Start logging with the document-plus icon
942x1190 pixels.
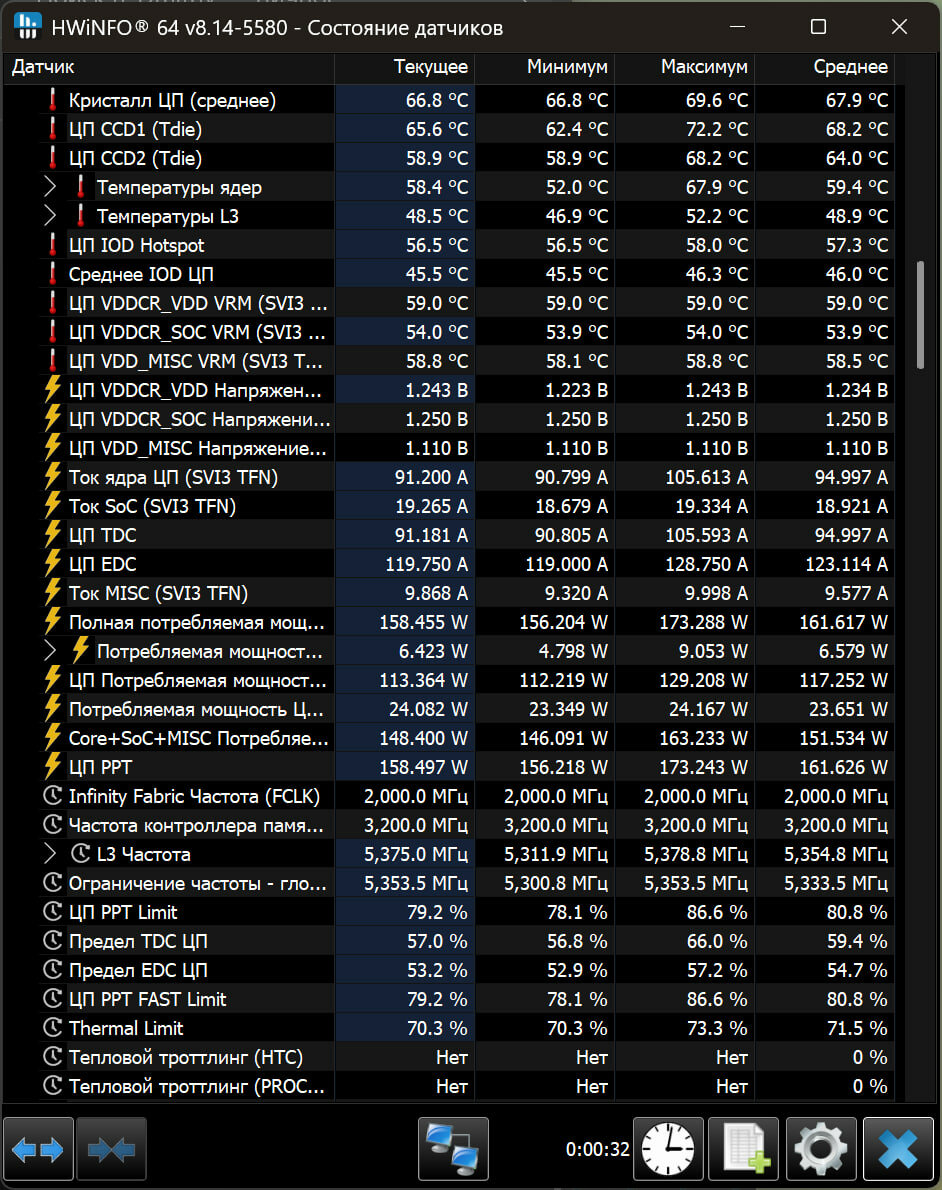coord(744,1149)
